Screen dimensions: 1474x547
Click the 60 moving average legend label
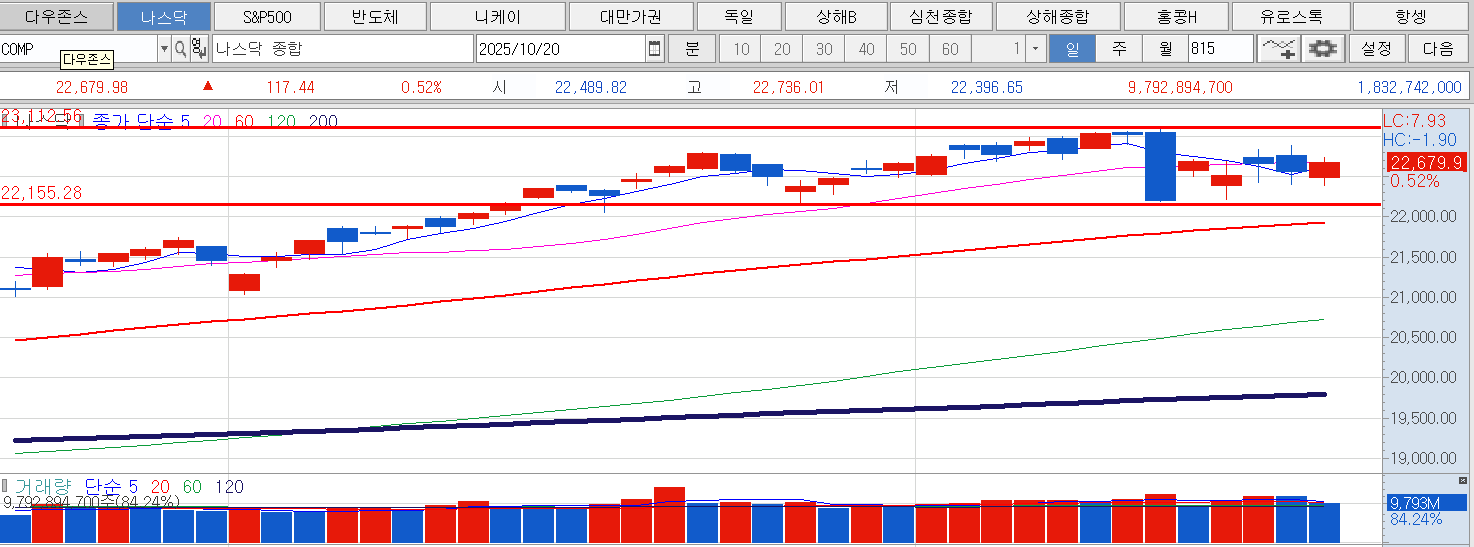[x=244, y=122]
